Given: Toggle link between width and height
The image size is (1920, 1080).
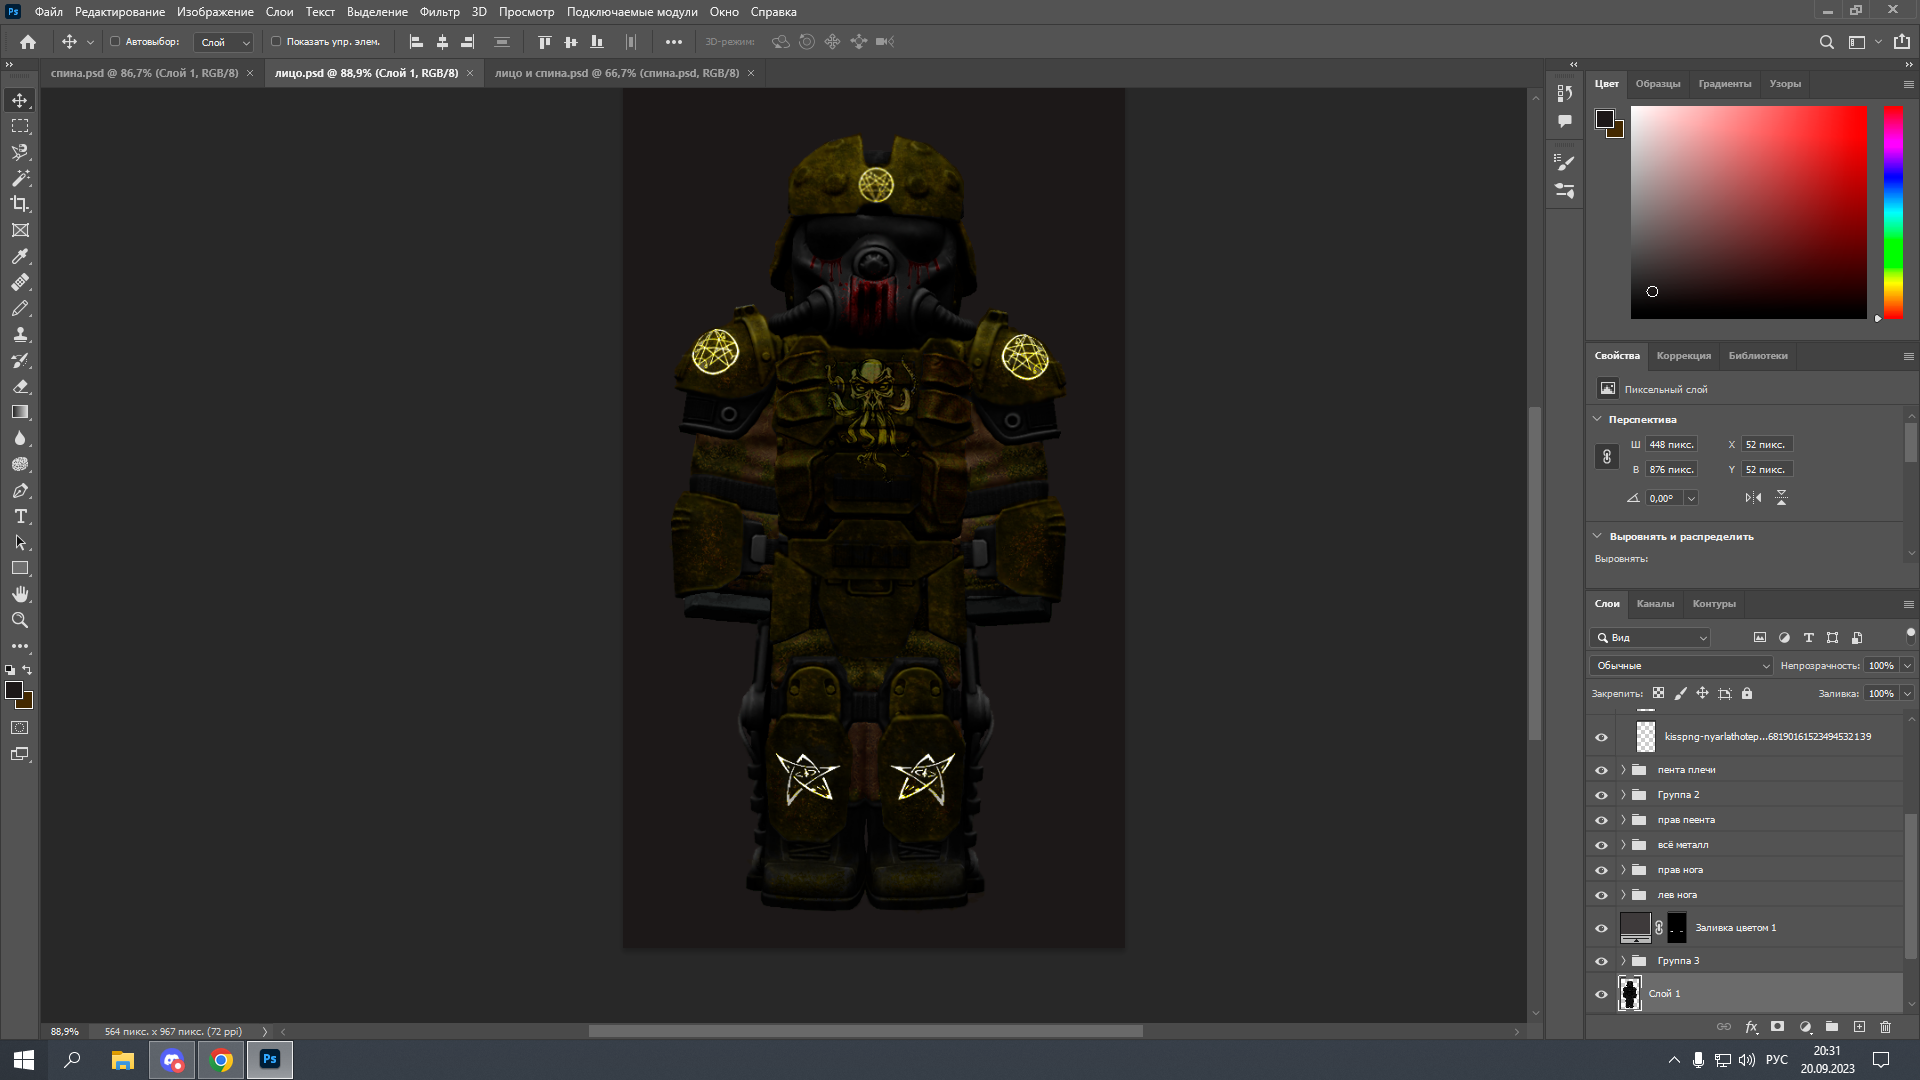Looking at the screenshot, I should 1607,457.
